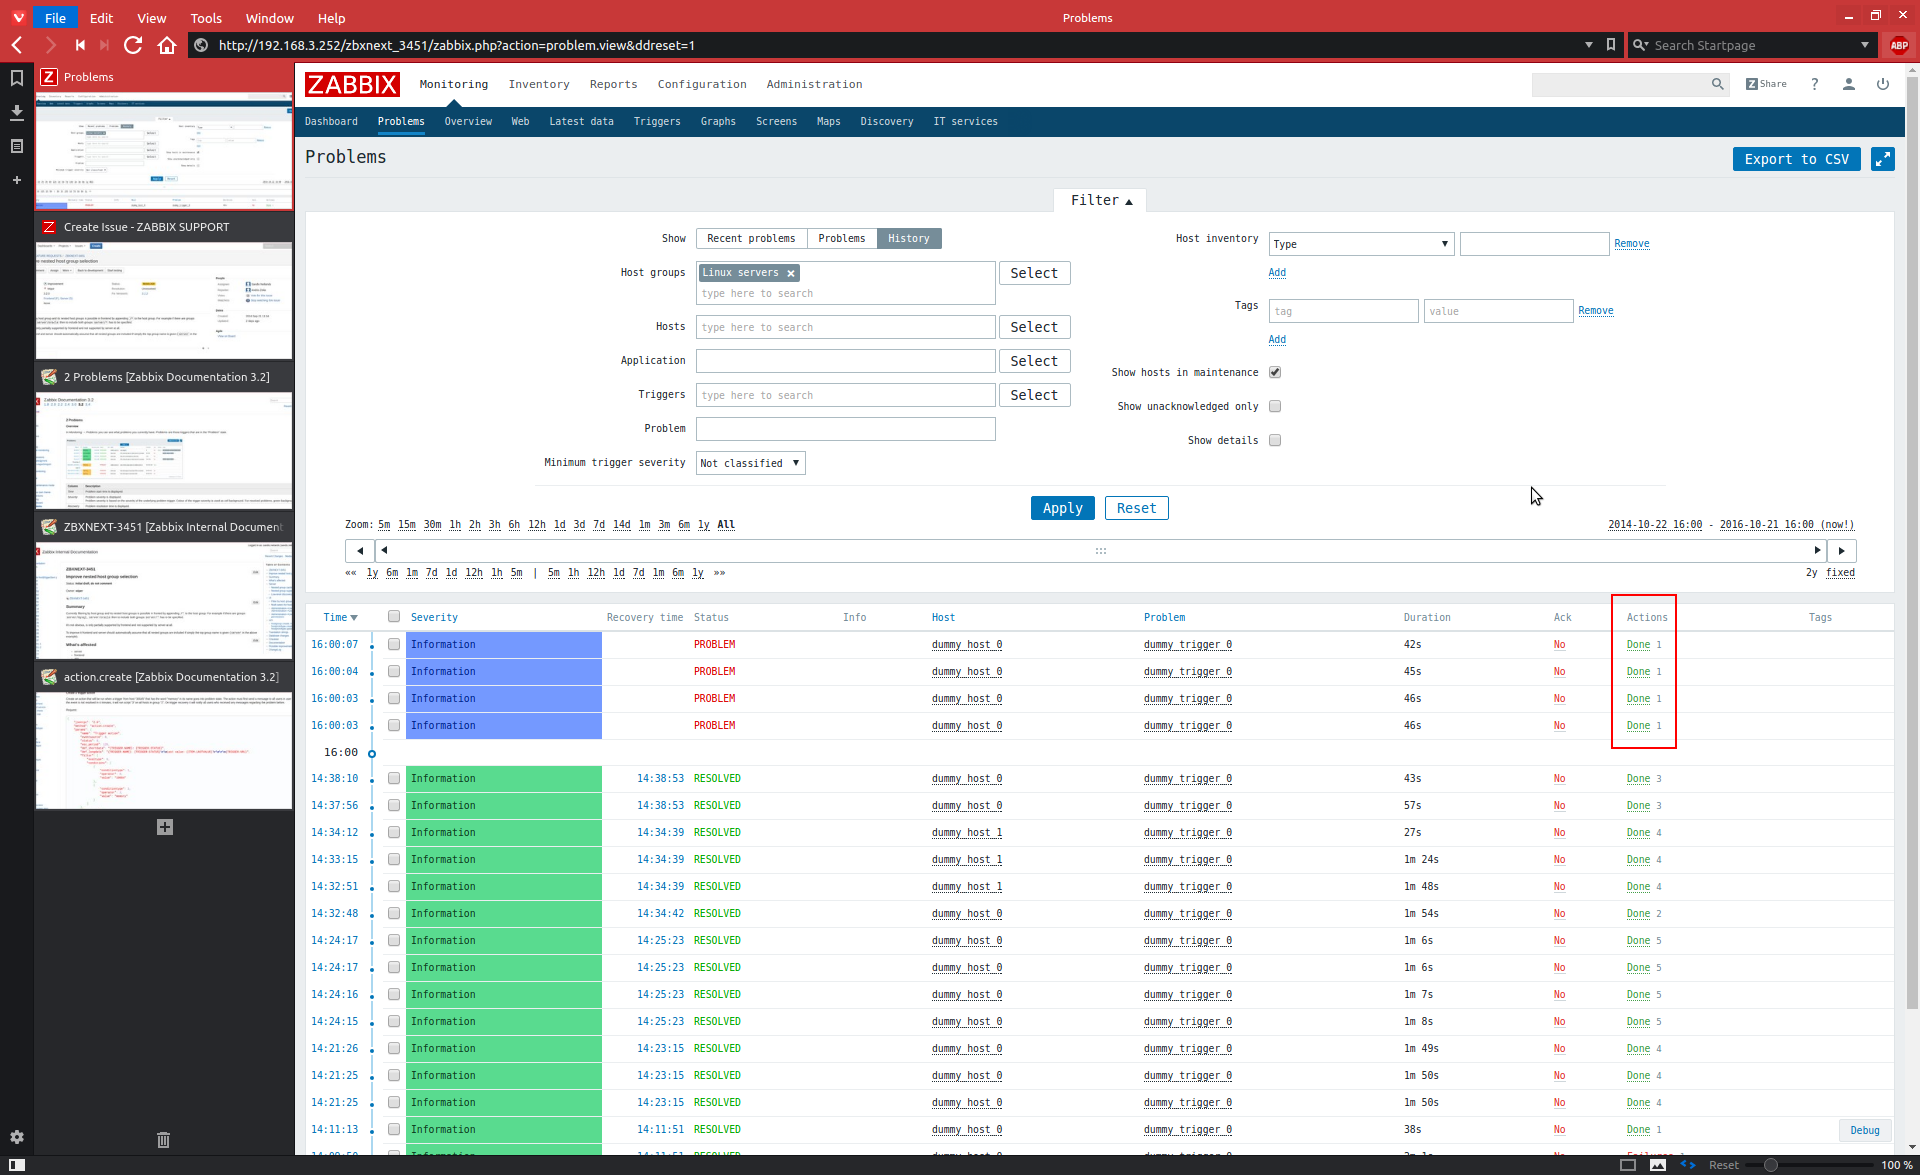Click the Export to CSV button
This screenshot has width=1920, height=1175.
[1797, 159]
